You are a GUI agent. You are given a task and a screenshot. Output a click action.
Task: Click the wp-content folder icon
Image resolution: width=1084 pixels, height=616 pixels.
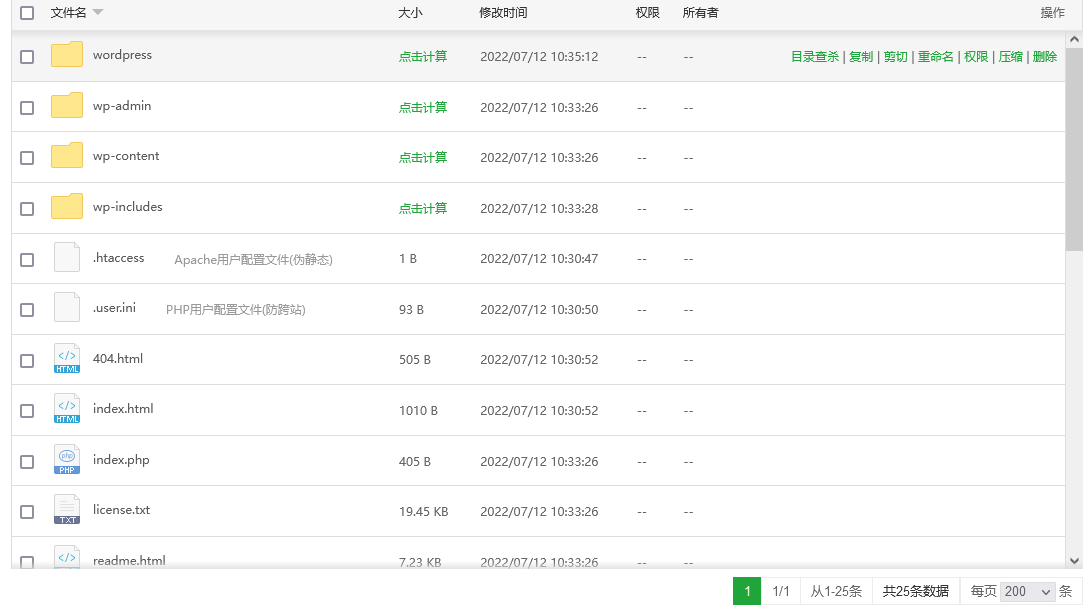point(67,156)
